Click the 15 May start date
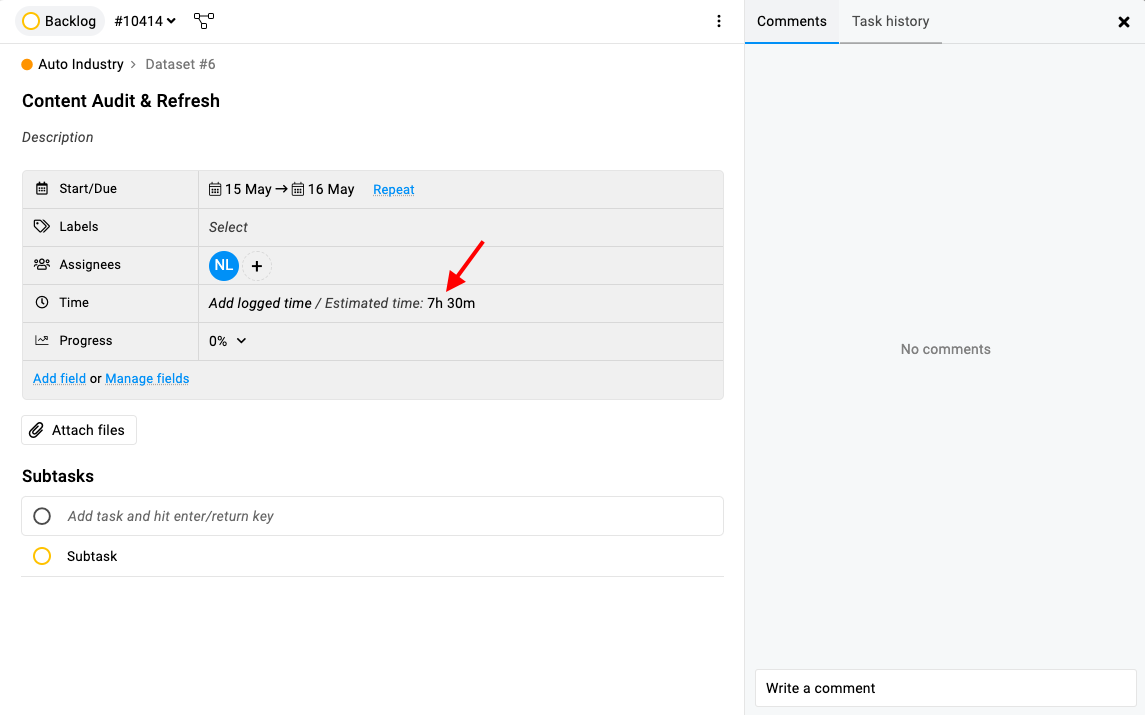 click(248, 190)
